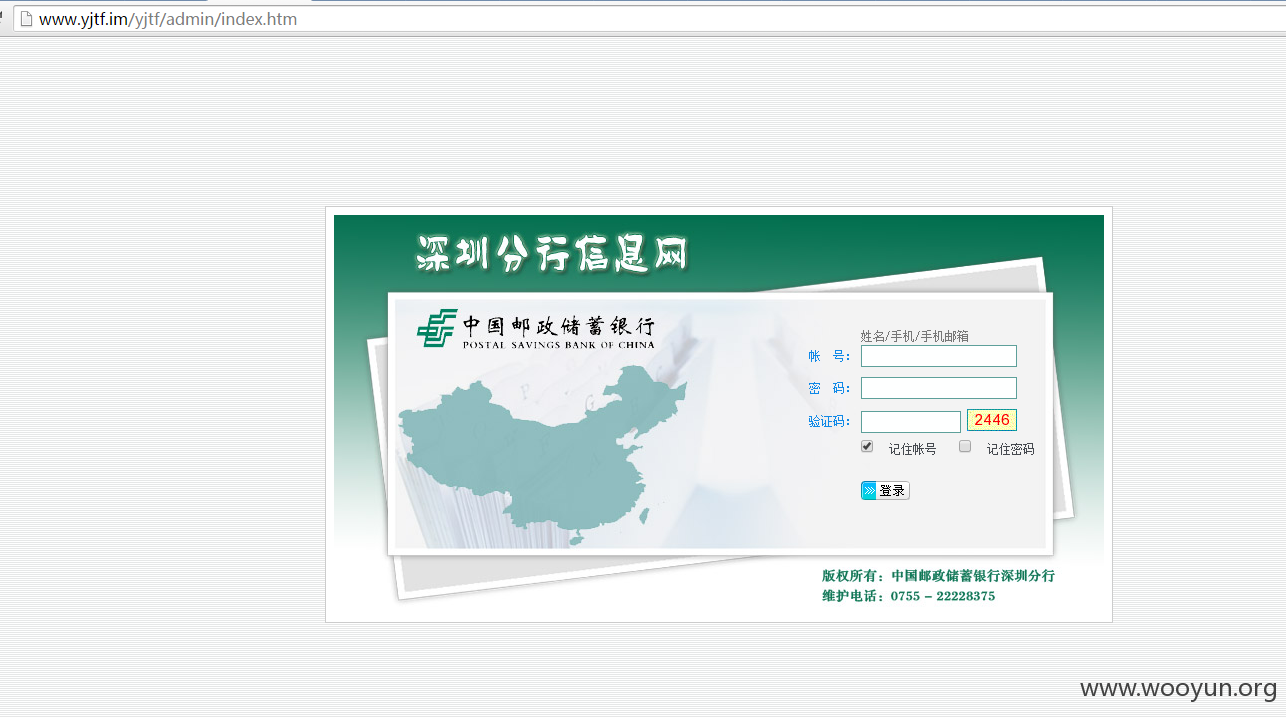This screenshot has width=1286, height=717.
Task: Click the browser address bar URL
Action: tap(167, 19)
